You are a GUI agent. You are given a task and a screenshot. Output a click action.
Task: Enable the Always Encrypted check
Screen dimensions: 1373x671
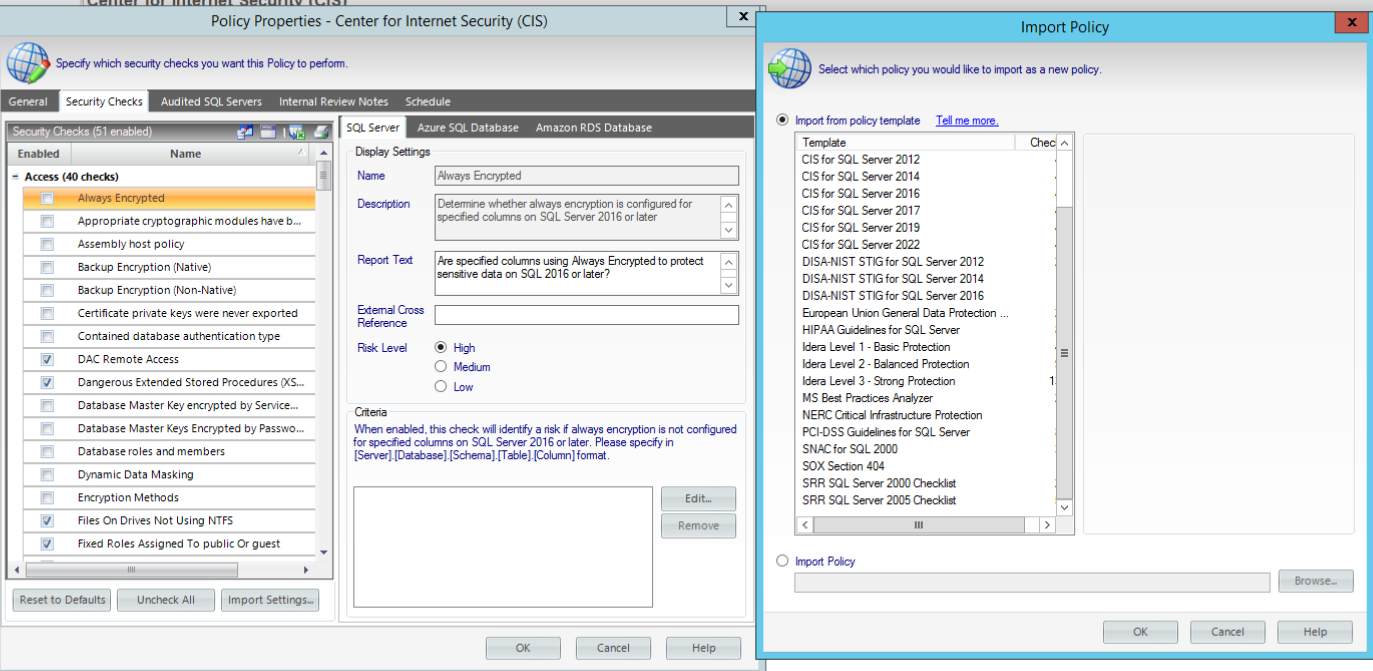pyautogui.click(x=47, y=198)
